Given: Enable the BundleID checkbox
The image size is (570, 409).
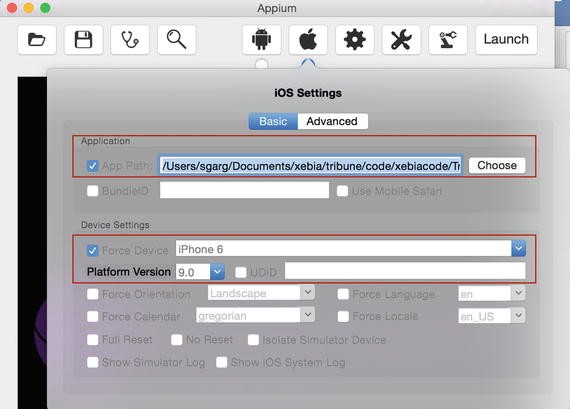Looking at the screenshot, I should pyautogui.click(x=92, y=191).
